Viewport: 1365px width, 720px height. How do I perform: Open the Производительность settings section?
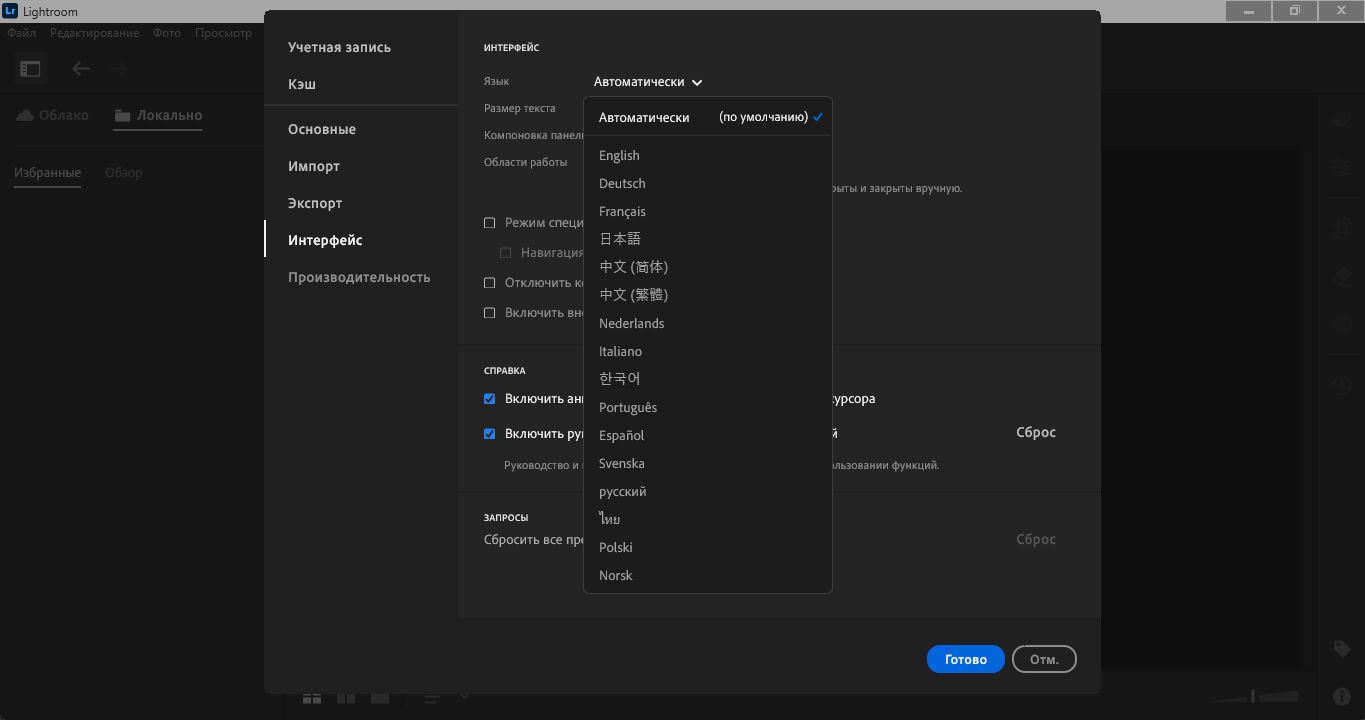click(x=359, y=277)
